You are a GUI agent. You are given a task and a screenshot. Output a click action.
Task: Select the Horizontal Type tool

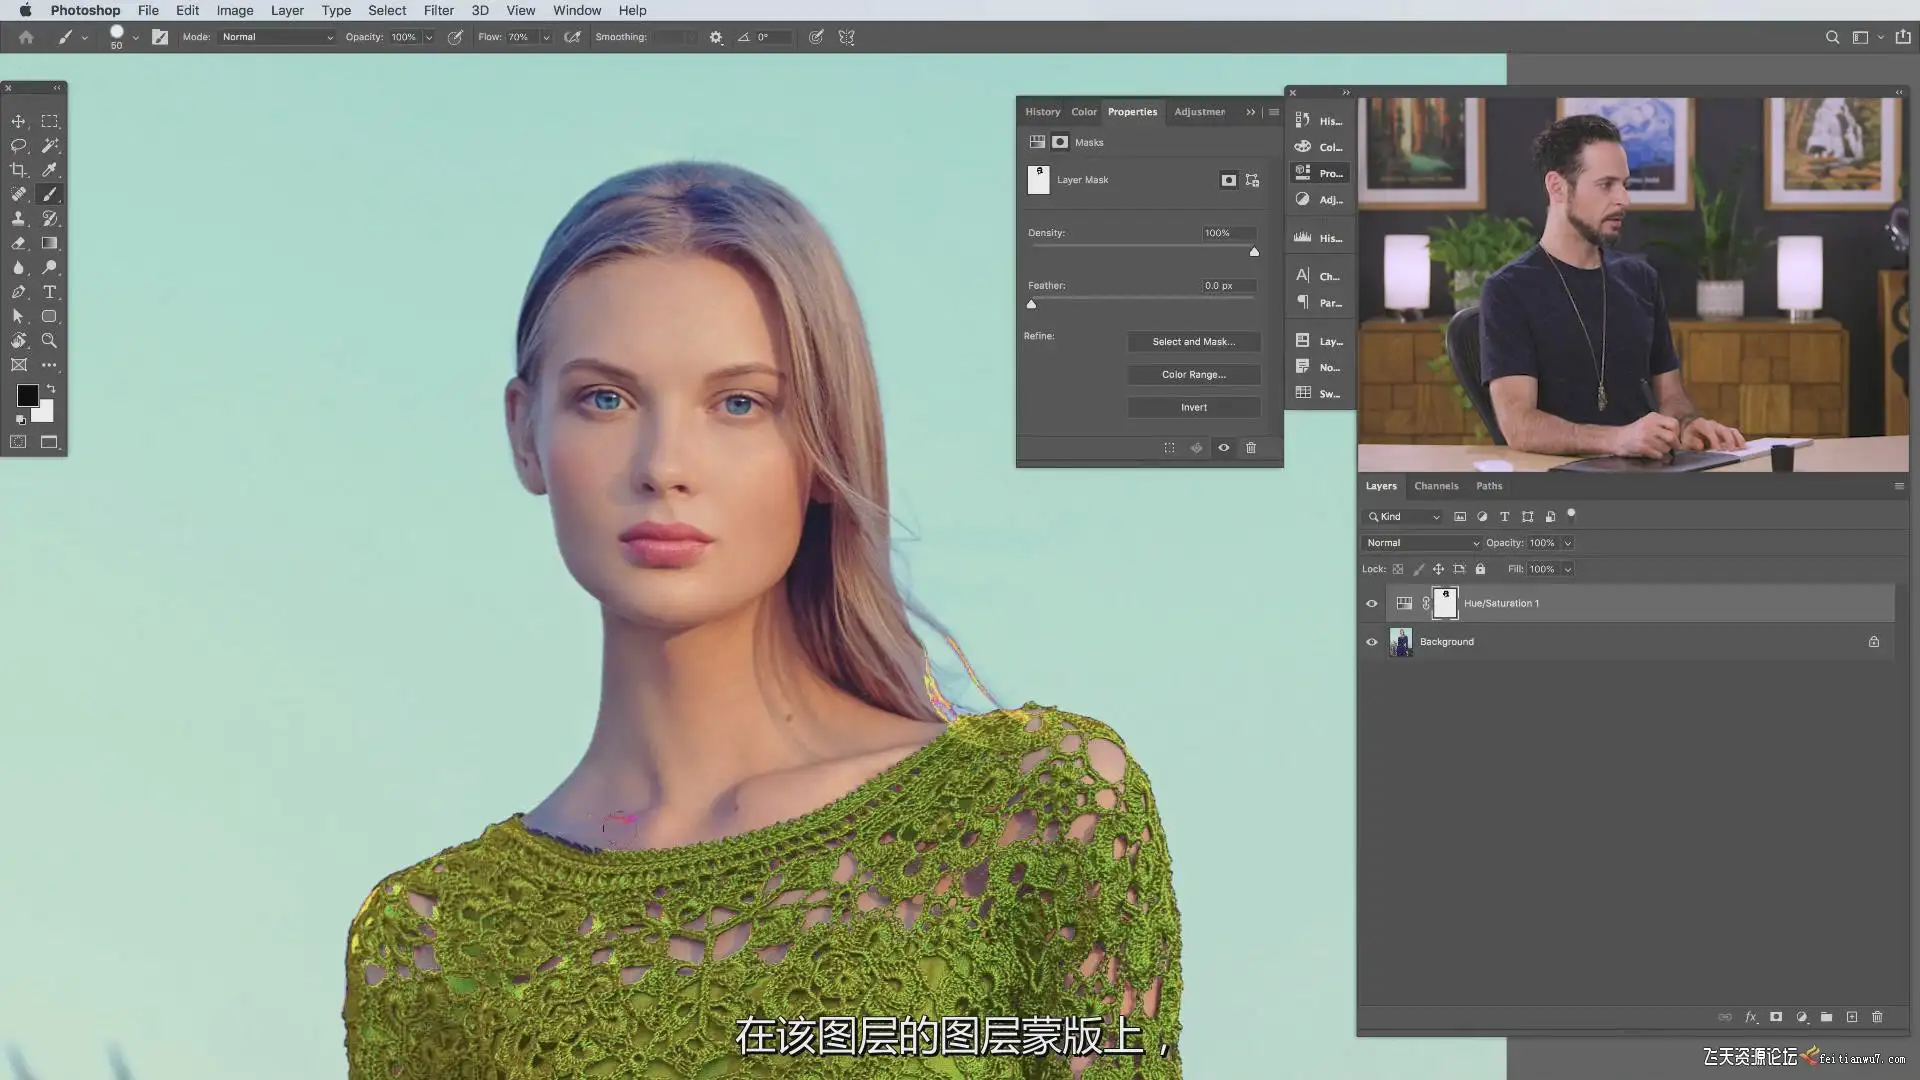[x=49, y=292]
